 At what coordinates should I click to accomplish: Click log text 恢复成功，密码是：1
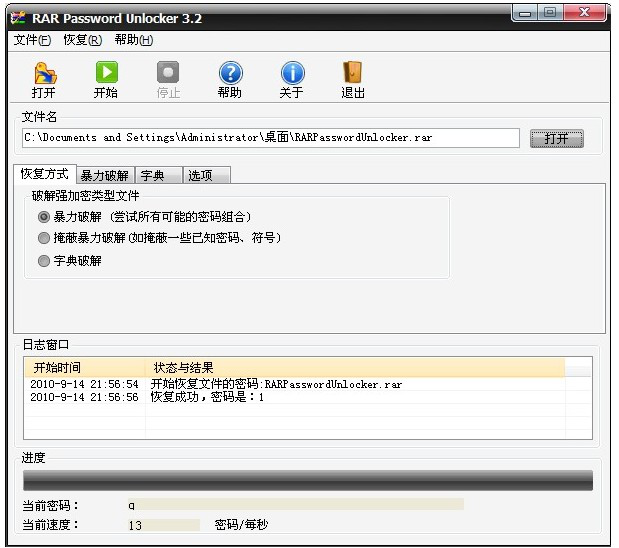click(207, 397)
